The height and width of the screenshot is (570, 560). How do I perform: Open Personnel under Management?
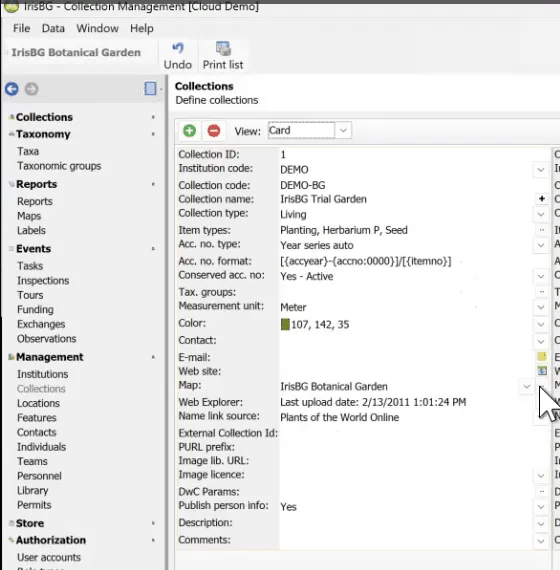tap(39, 476)
